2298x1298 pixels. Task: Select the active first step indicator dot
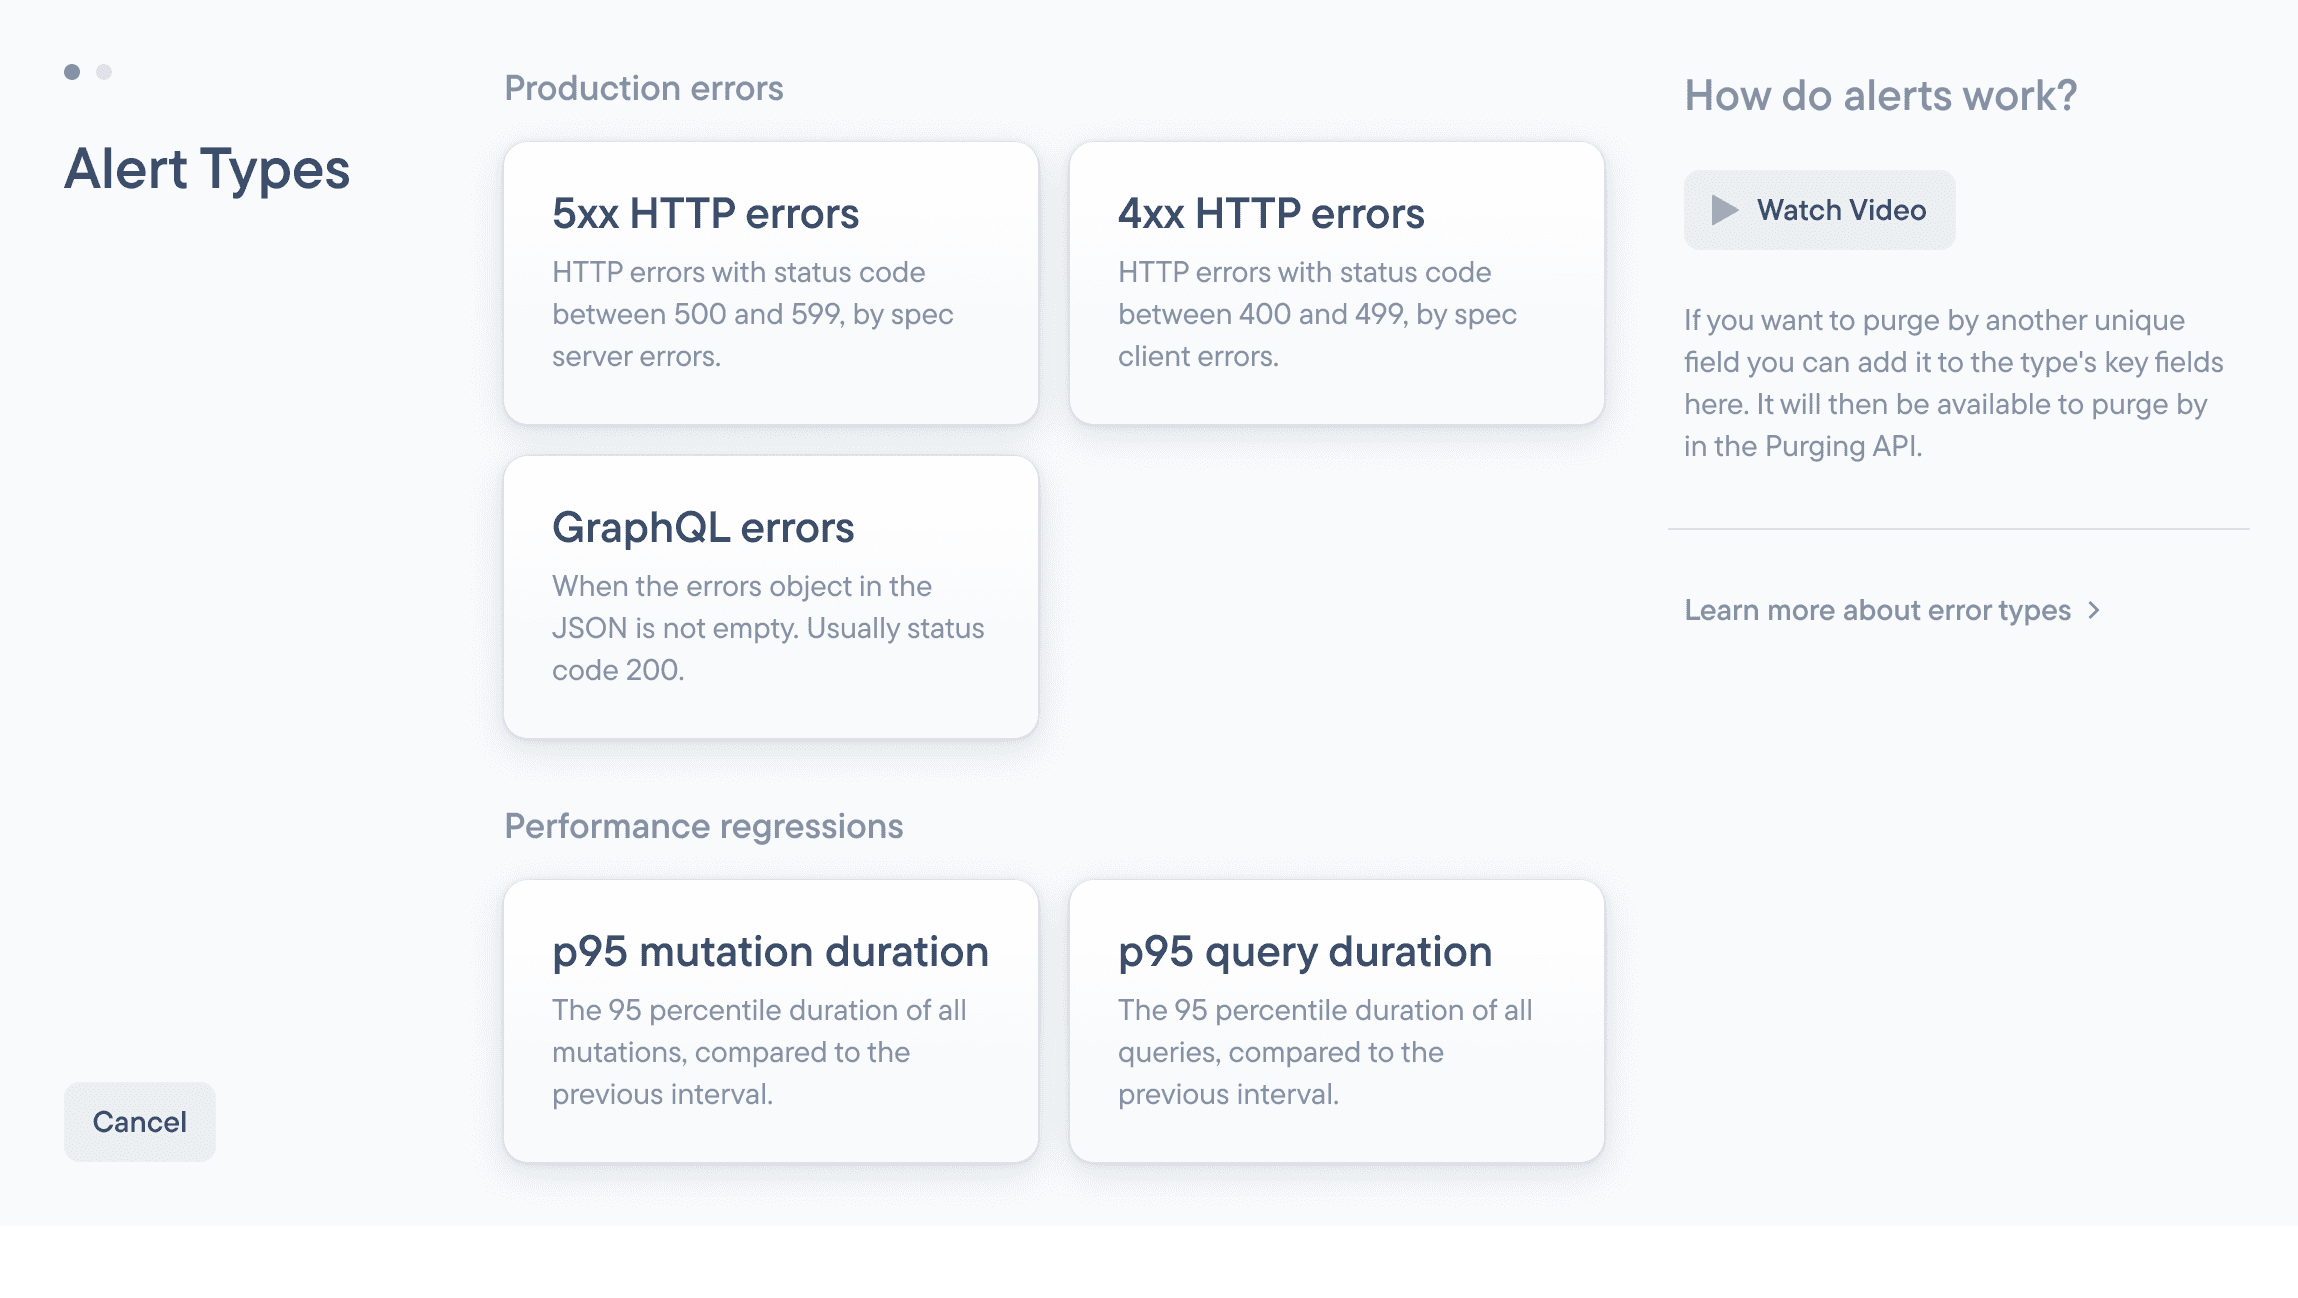coord(71,71)
